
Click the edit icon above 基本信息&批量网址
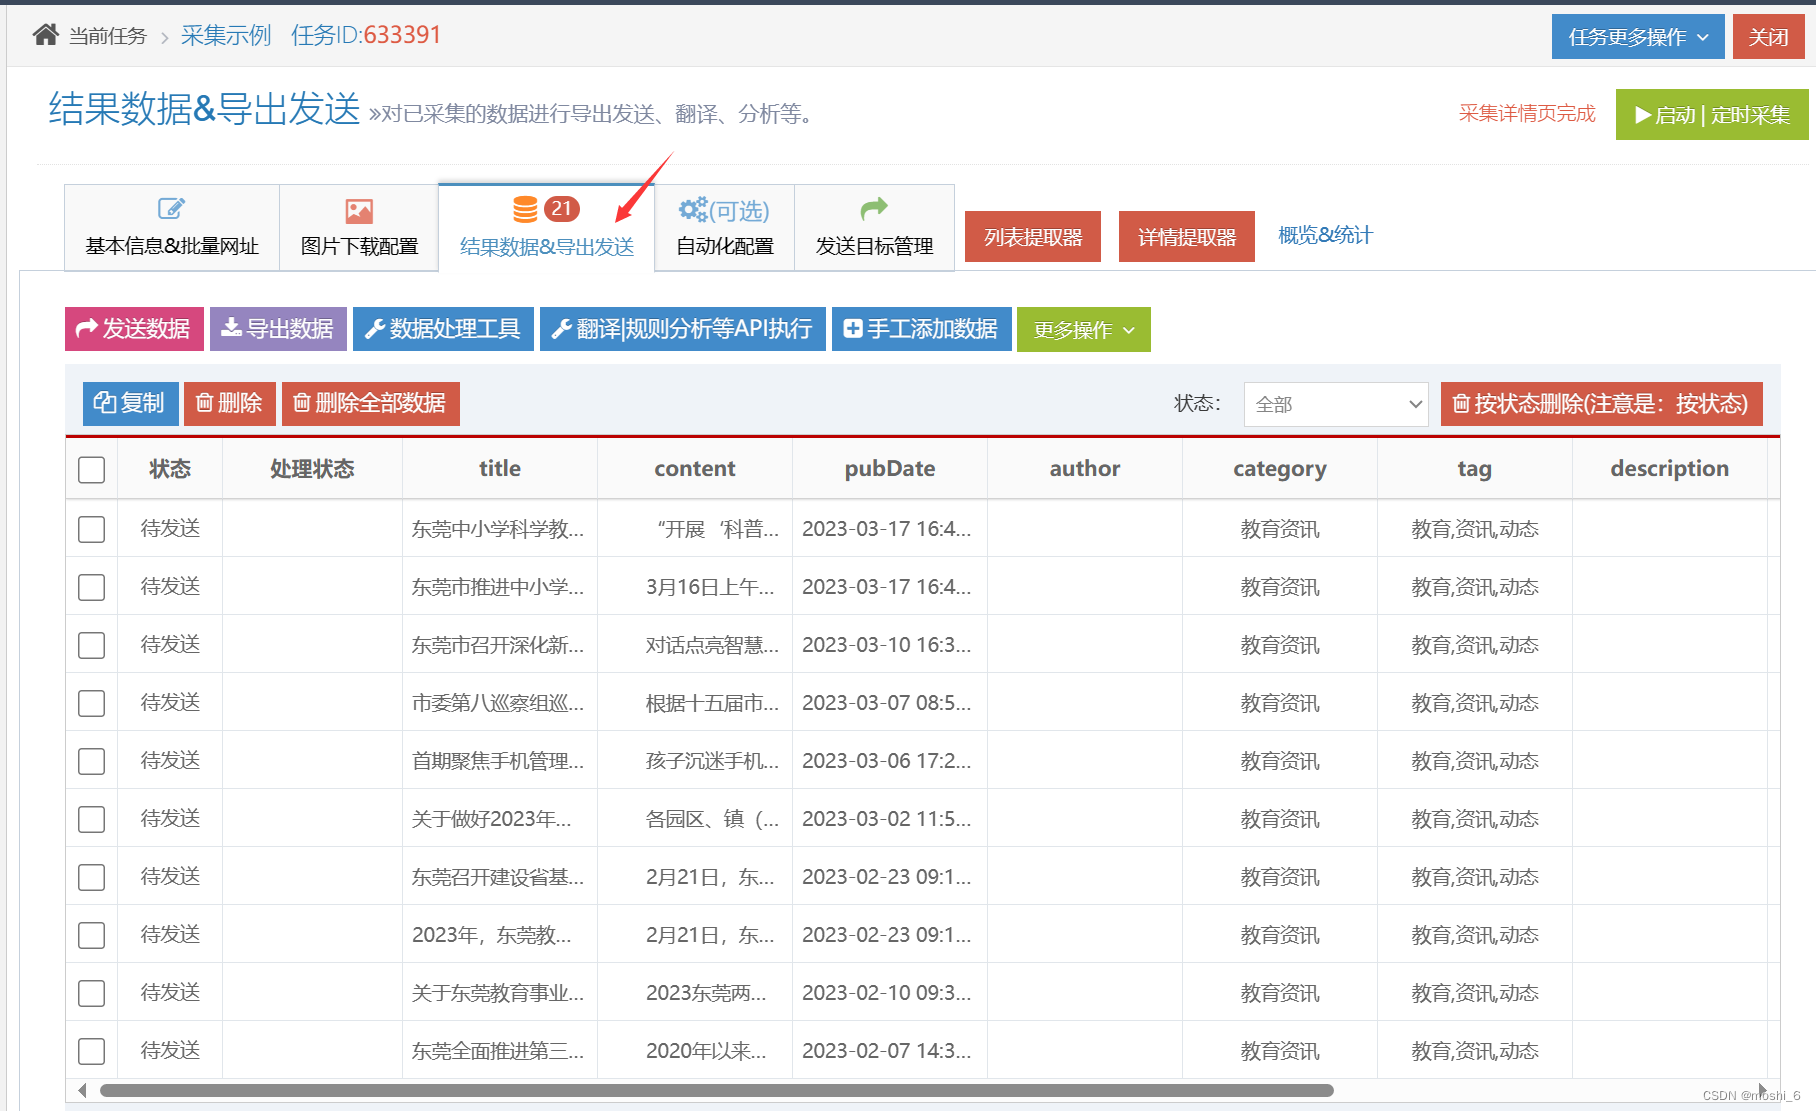click(171, 208)
